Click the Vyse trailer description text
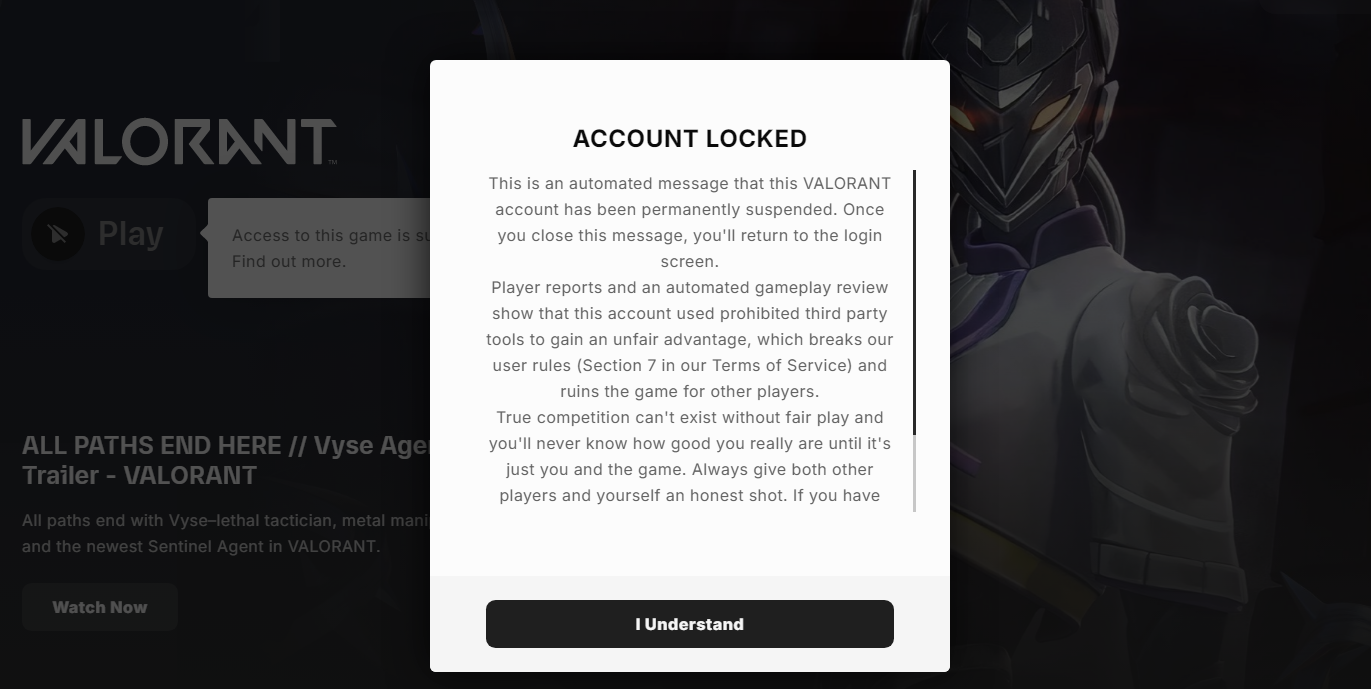1371x689 pixels. point(225,533)
